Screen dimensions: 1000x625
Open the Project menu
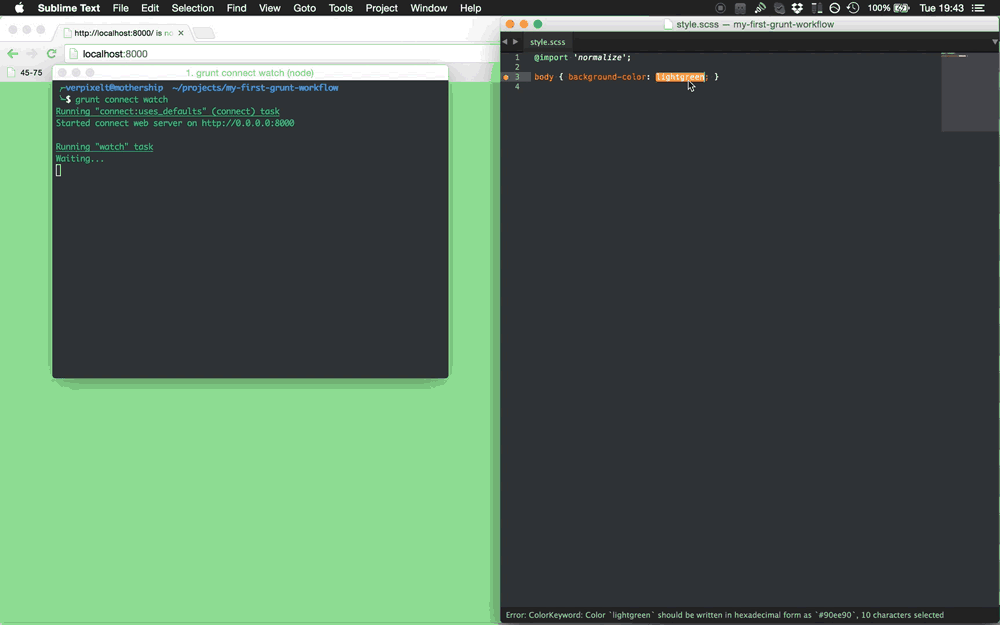pyautogui.click(x=381, y=8)
